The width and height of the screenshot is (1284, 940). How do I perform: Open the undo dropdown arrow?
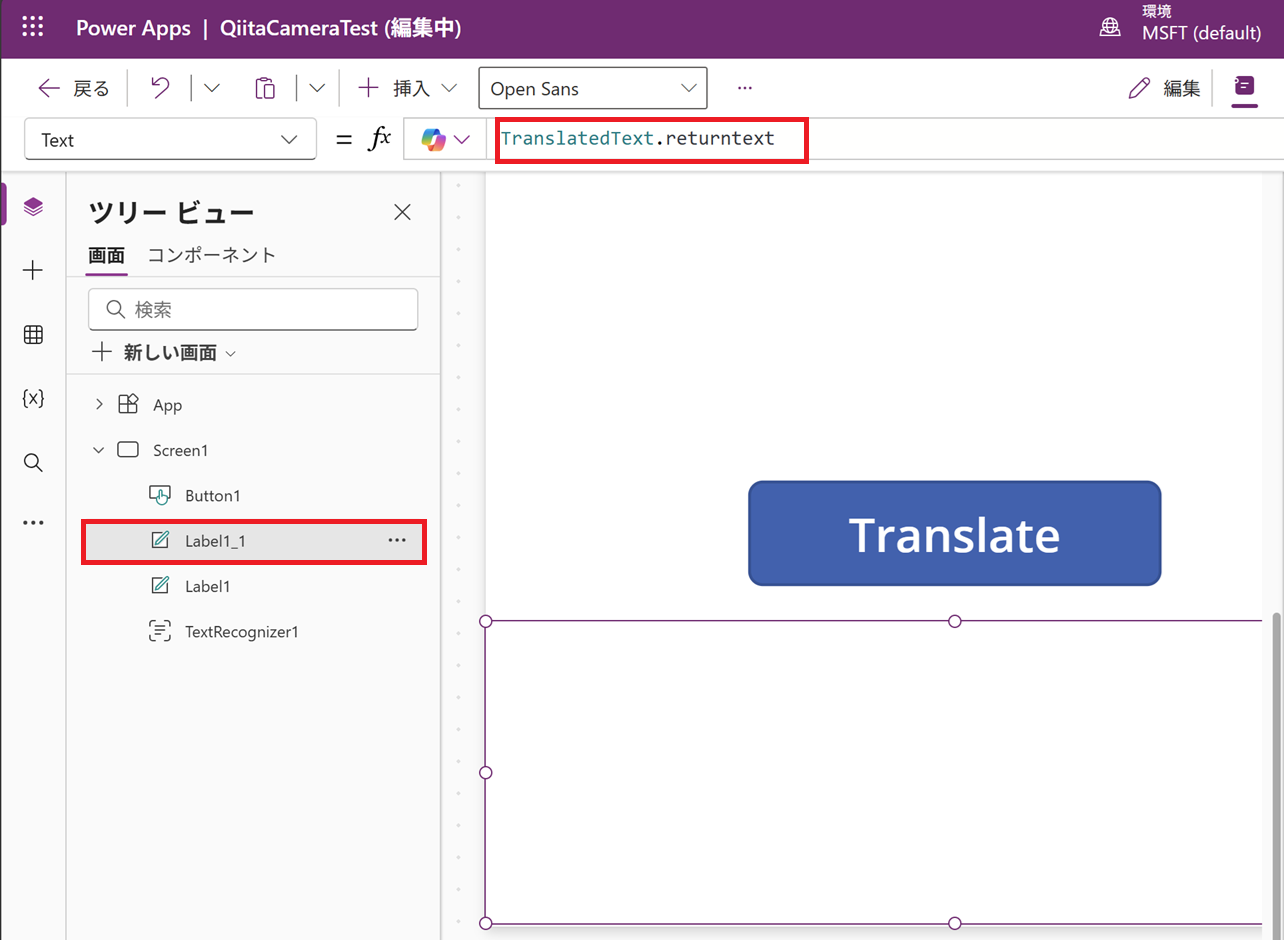pyautogui.click(x=212, y=88)
